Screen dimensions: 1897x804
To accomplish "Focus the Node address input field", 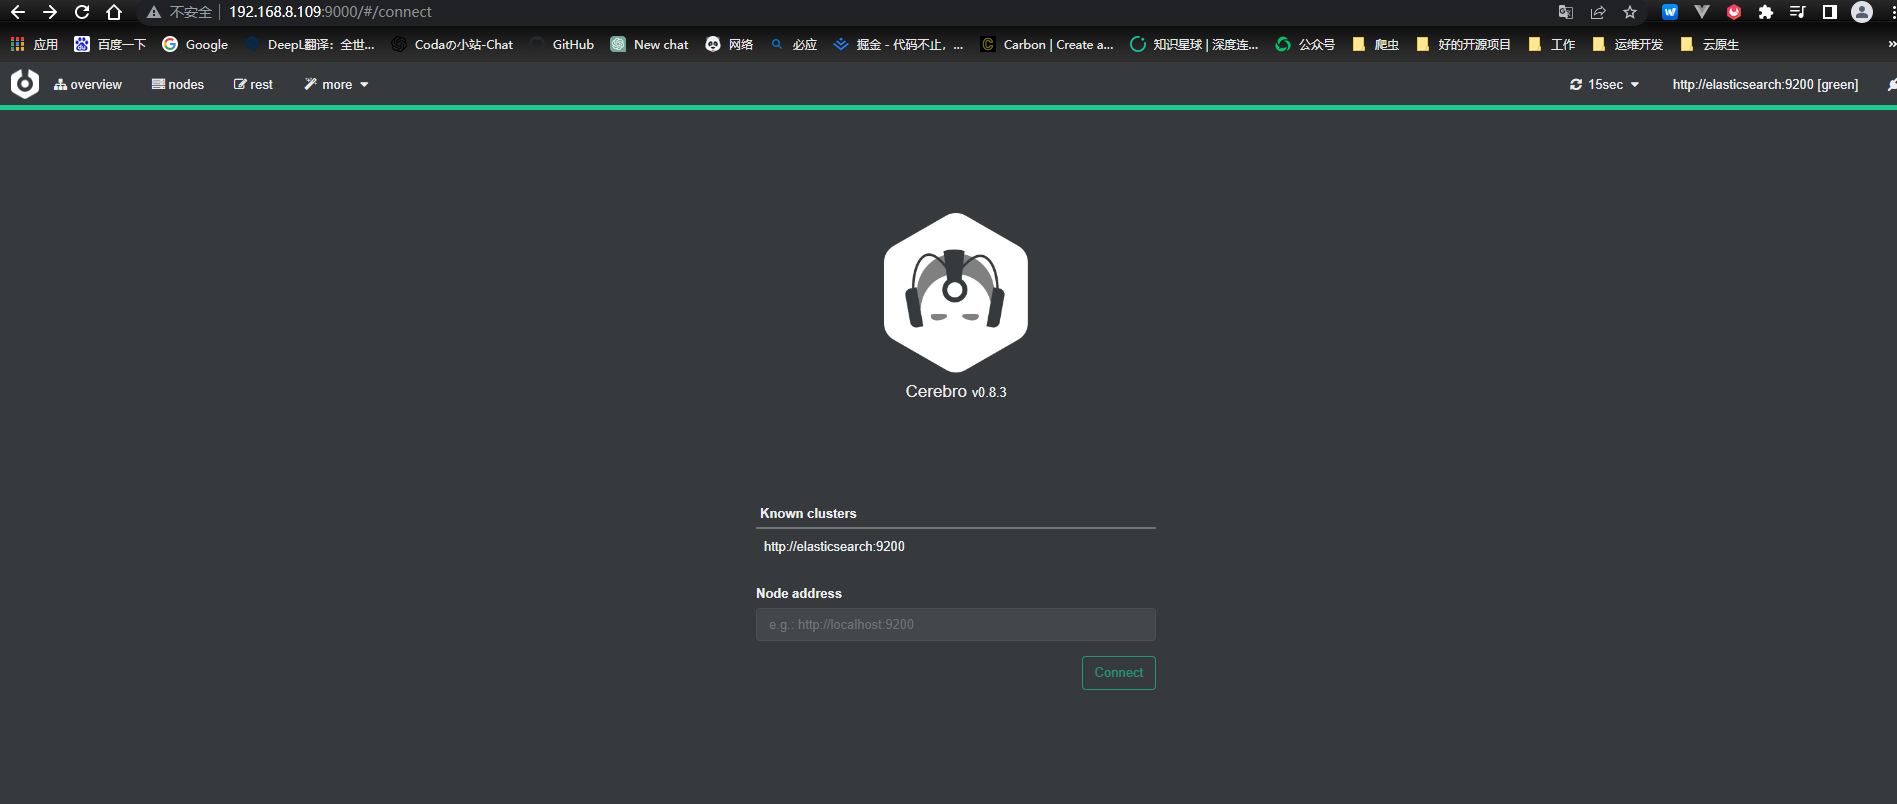I will 956,625.
